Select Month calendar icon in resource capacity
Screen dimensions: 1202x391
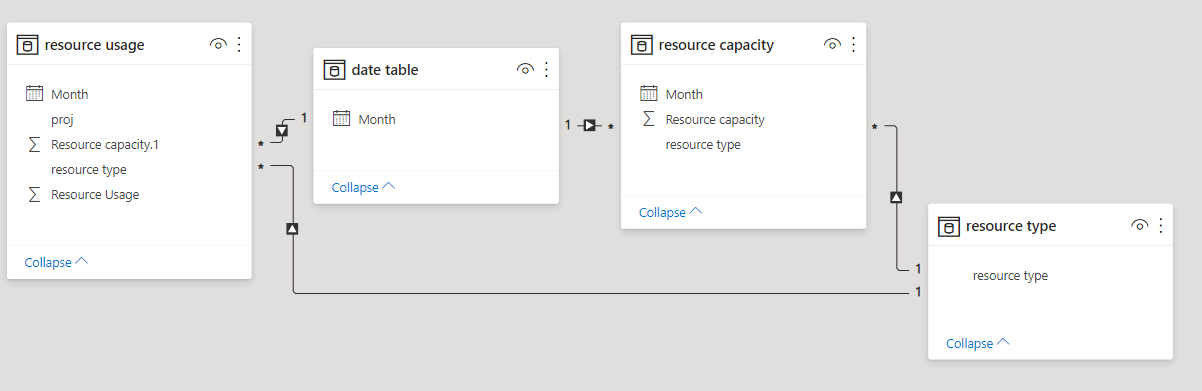(x=648, y=94)
